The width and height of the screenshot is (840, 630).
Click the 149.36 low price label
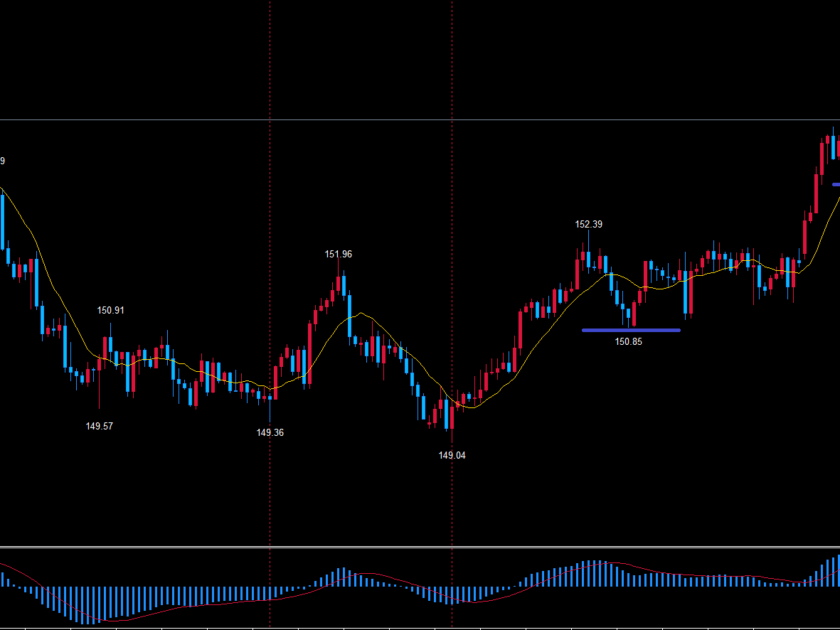click(x=270, y=433)
